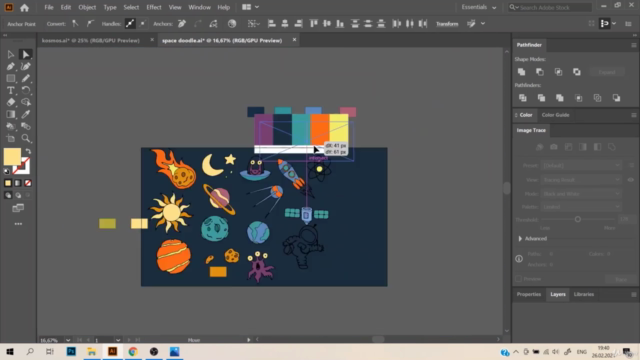640x360 pixels.
Task: Open the Effect menu
Action: pyautogui.click(x=154, y=7)
